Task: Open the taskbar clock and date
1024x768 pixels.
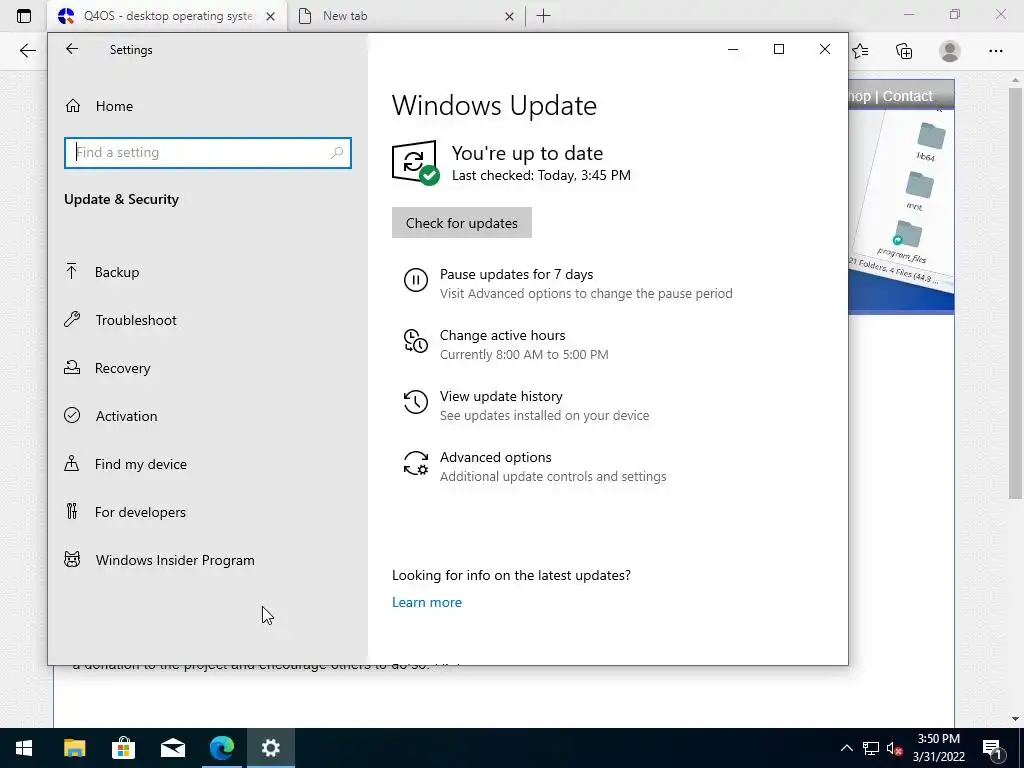Action: point(938,748)
